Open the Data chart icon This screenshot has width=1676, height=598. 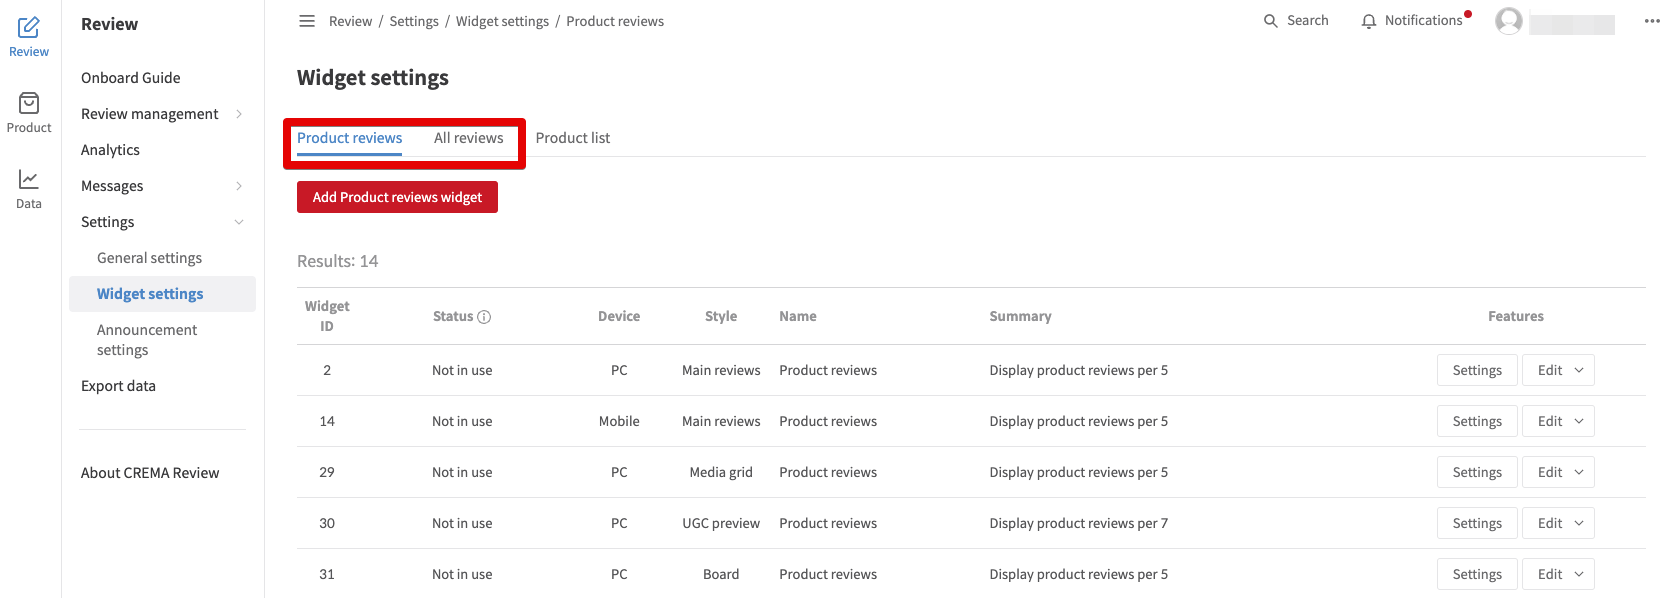click(29, 179)
